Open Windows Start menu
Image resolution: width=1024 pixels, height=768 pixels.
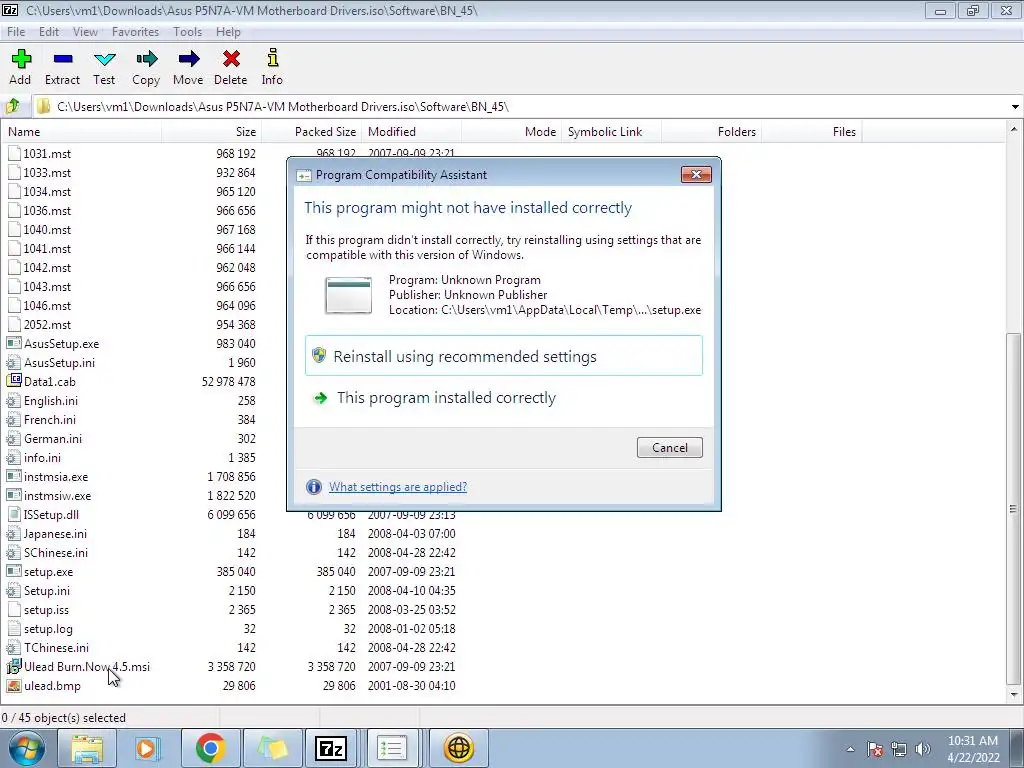click(x=27, y=748)
